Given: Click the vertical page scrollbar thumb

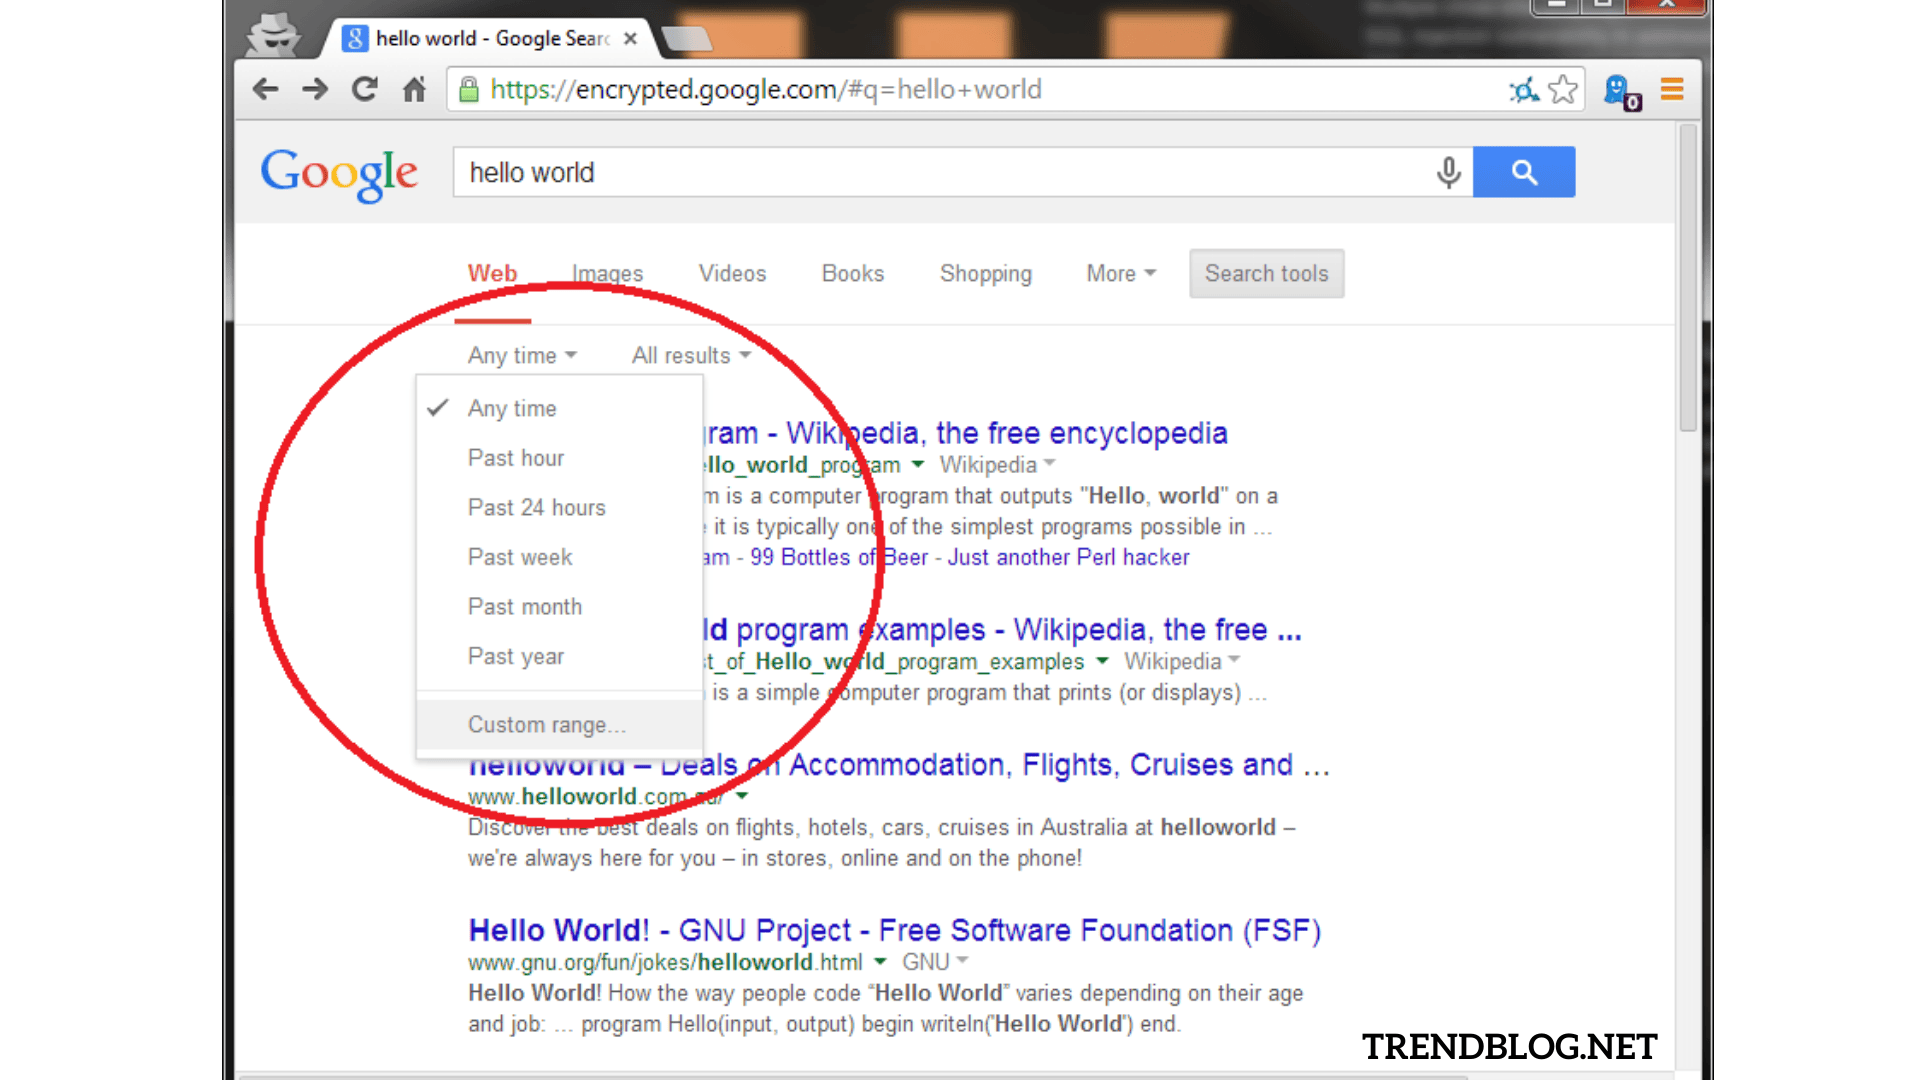Looking at the screenshot, I should [x=1688, y=278].
